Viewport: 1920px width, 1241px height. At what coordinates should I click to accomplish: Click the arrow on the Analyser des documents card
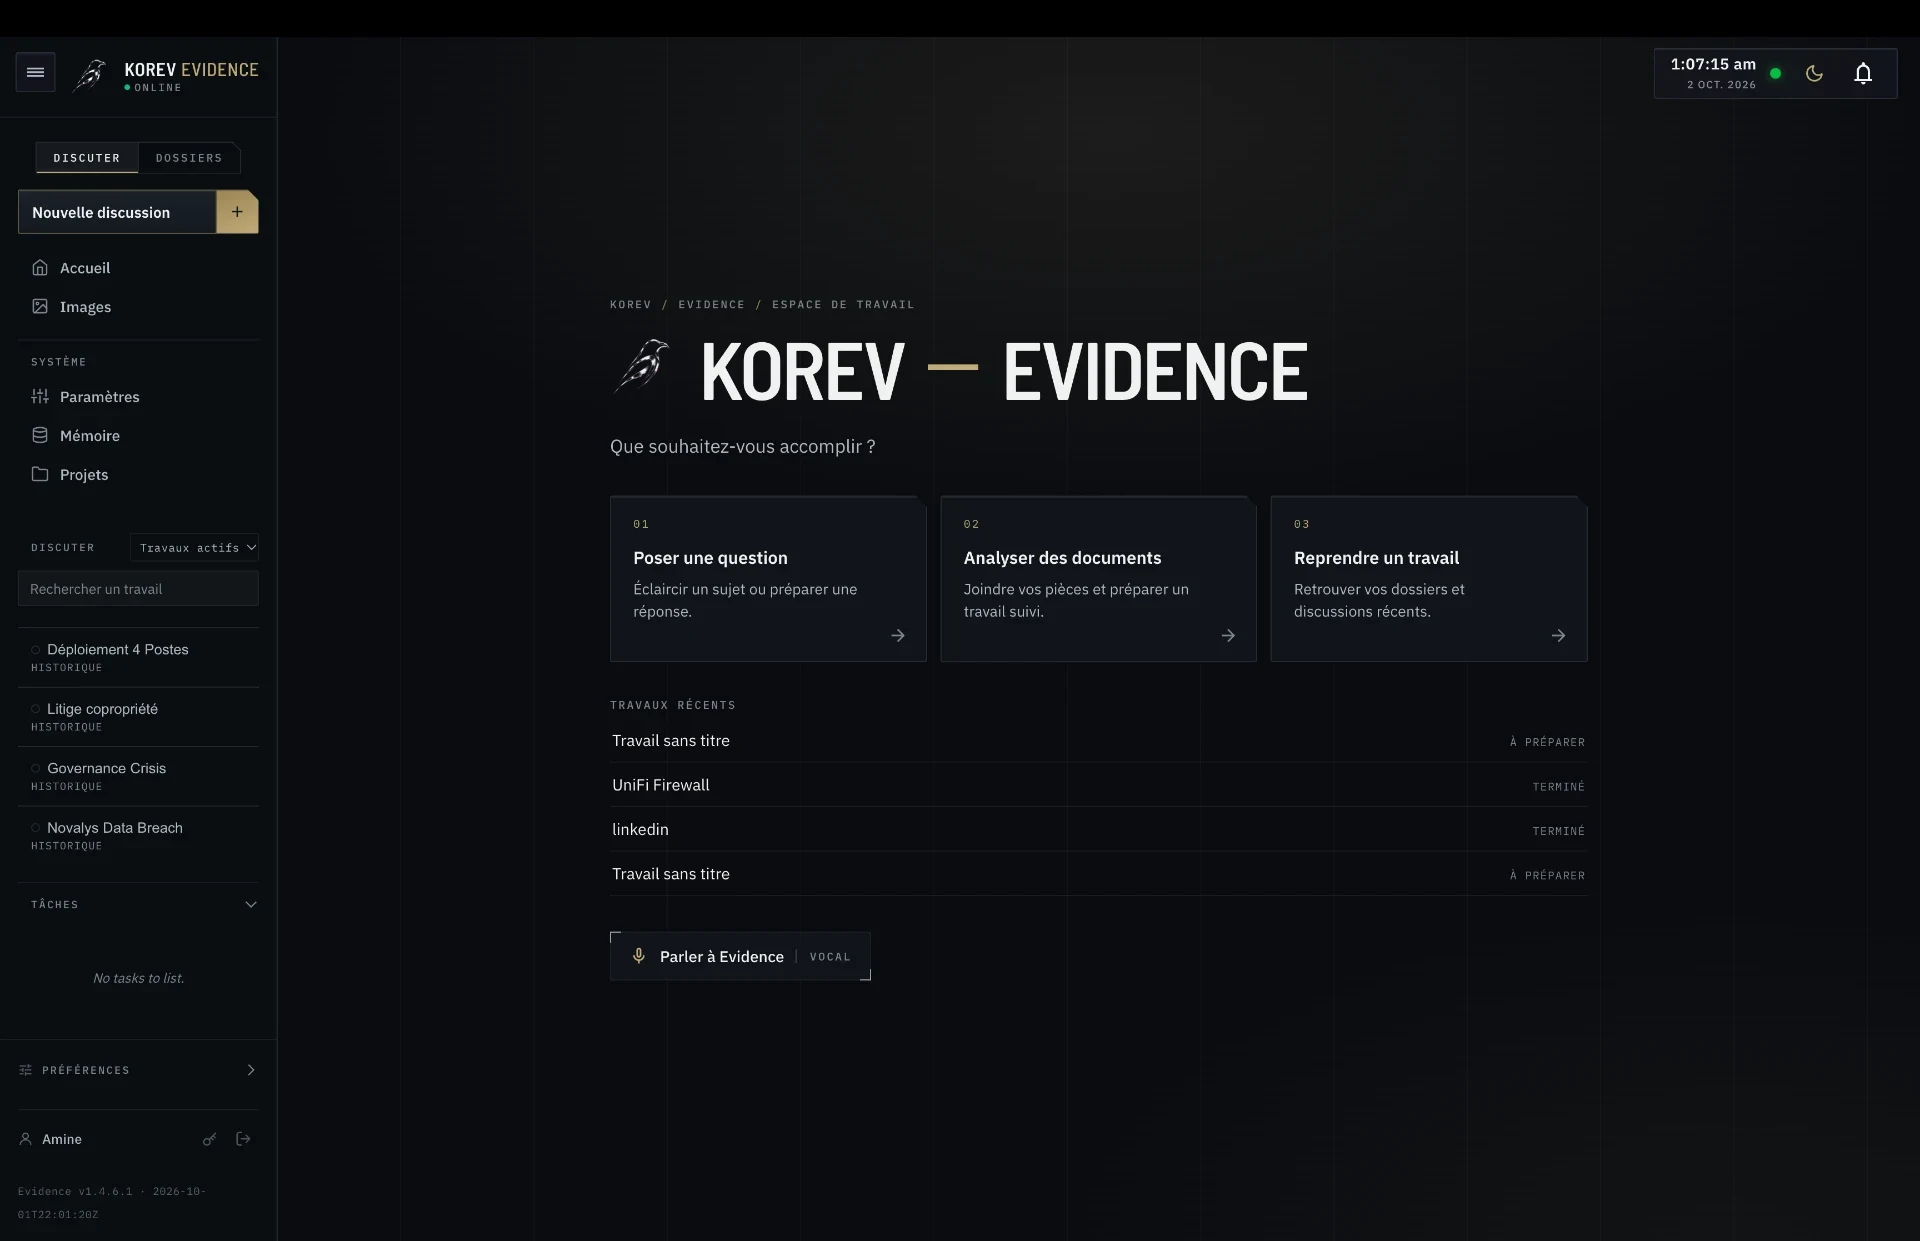pyautogui.click(x=1227, y=635)
